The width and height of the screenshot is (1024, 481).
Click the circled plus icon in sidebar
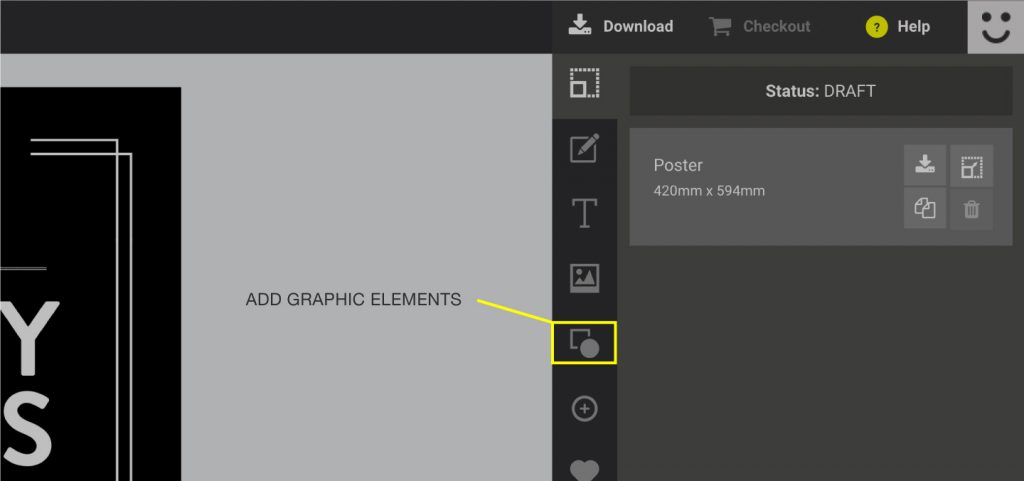(x=584, y=408)
